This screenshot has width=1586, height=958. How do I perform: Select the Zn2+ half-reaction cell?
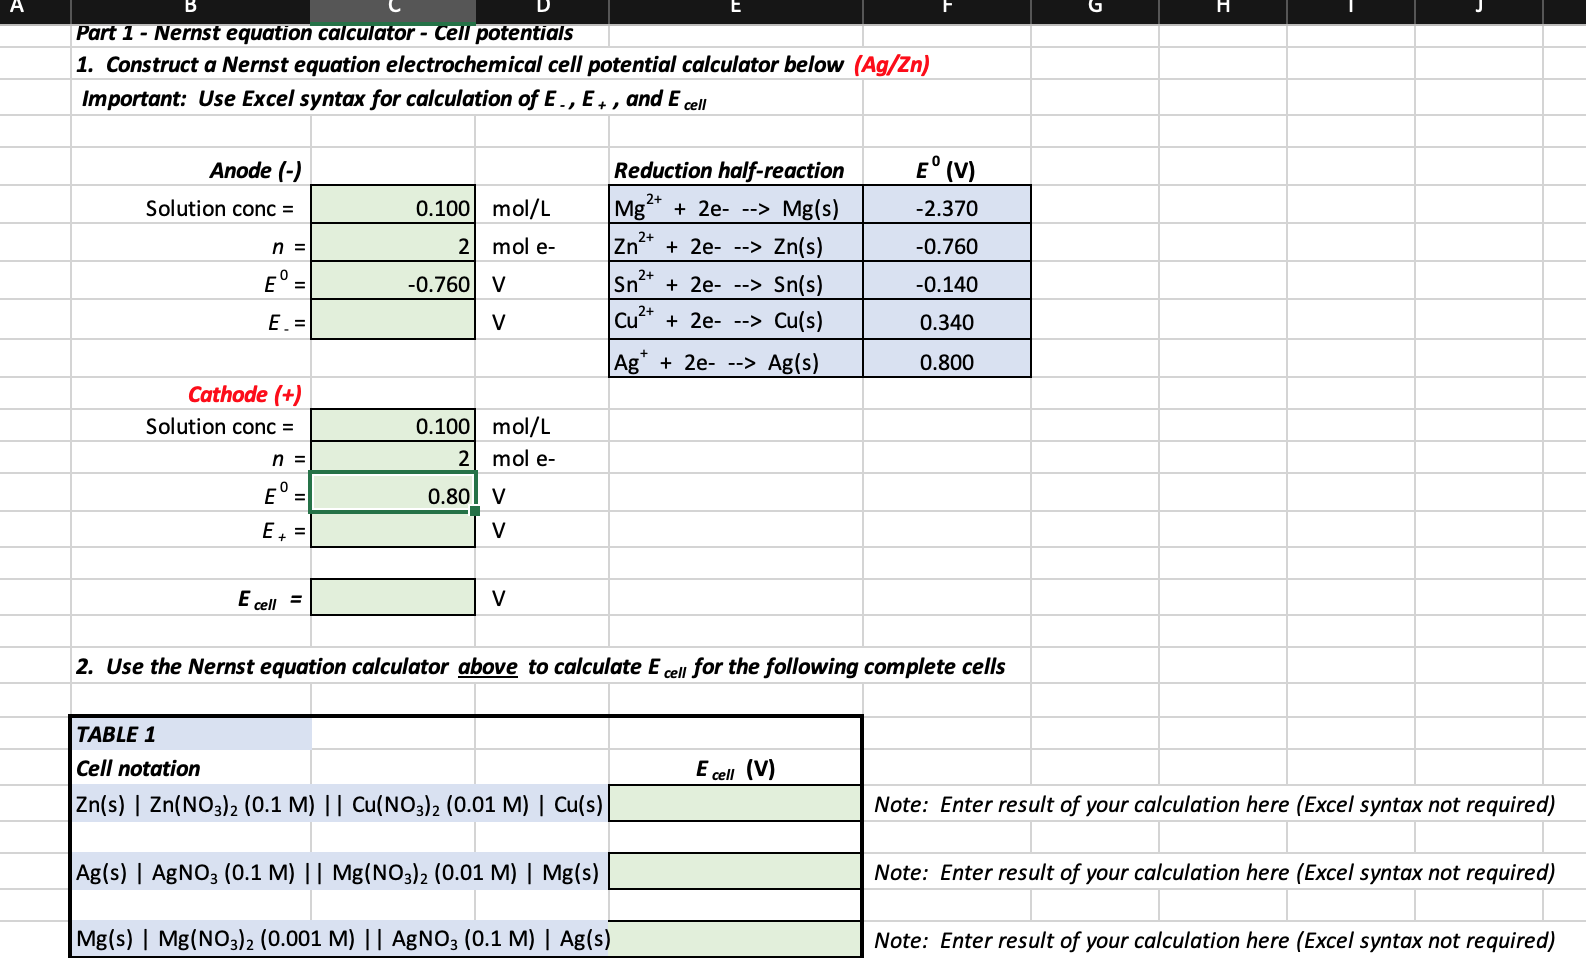736,243
